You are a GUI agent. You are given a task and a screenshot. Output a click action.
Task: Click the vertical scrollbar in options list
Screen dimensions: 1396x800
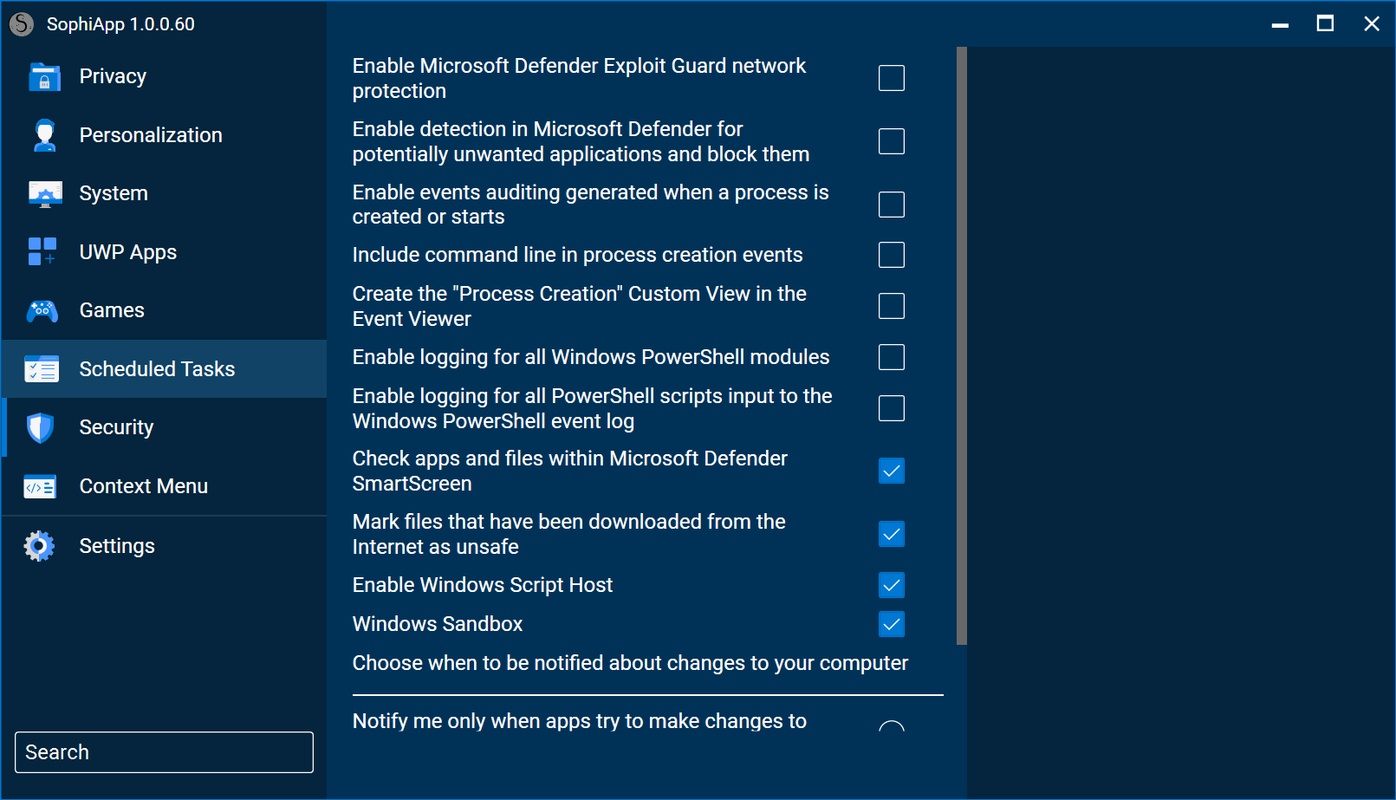(x=961, y=345)
